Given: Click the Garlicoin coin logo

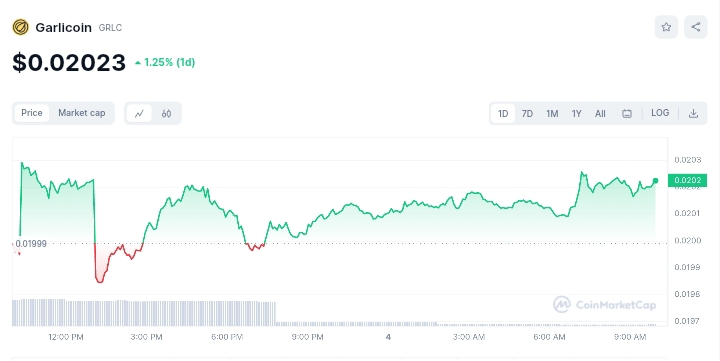Looking at the screenshot, I should pyautogui.click(x=20, y=28).
